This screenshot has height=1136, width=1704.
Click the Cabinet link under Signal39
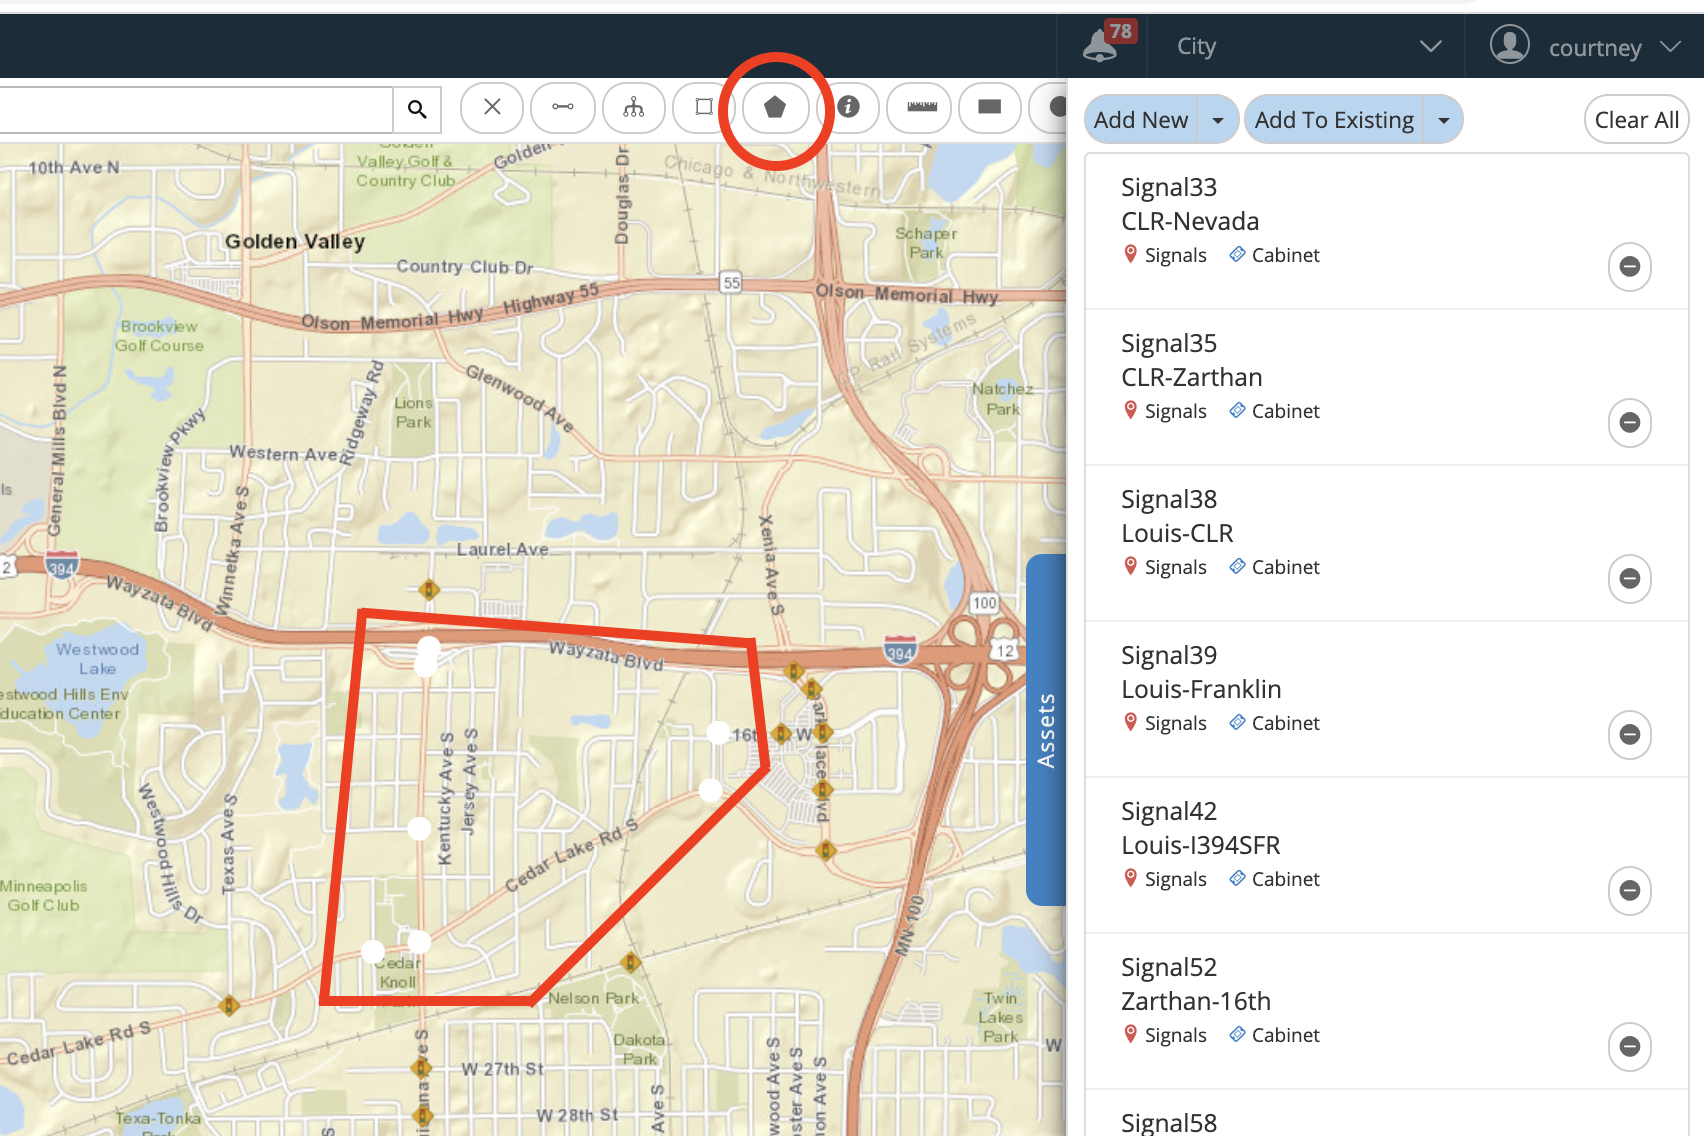pos(1285,723)
